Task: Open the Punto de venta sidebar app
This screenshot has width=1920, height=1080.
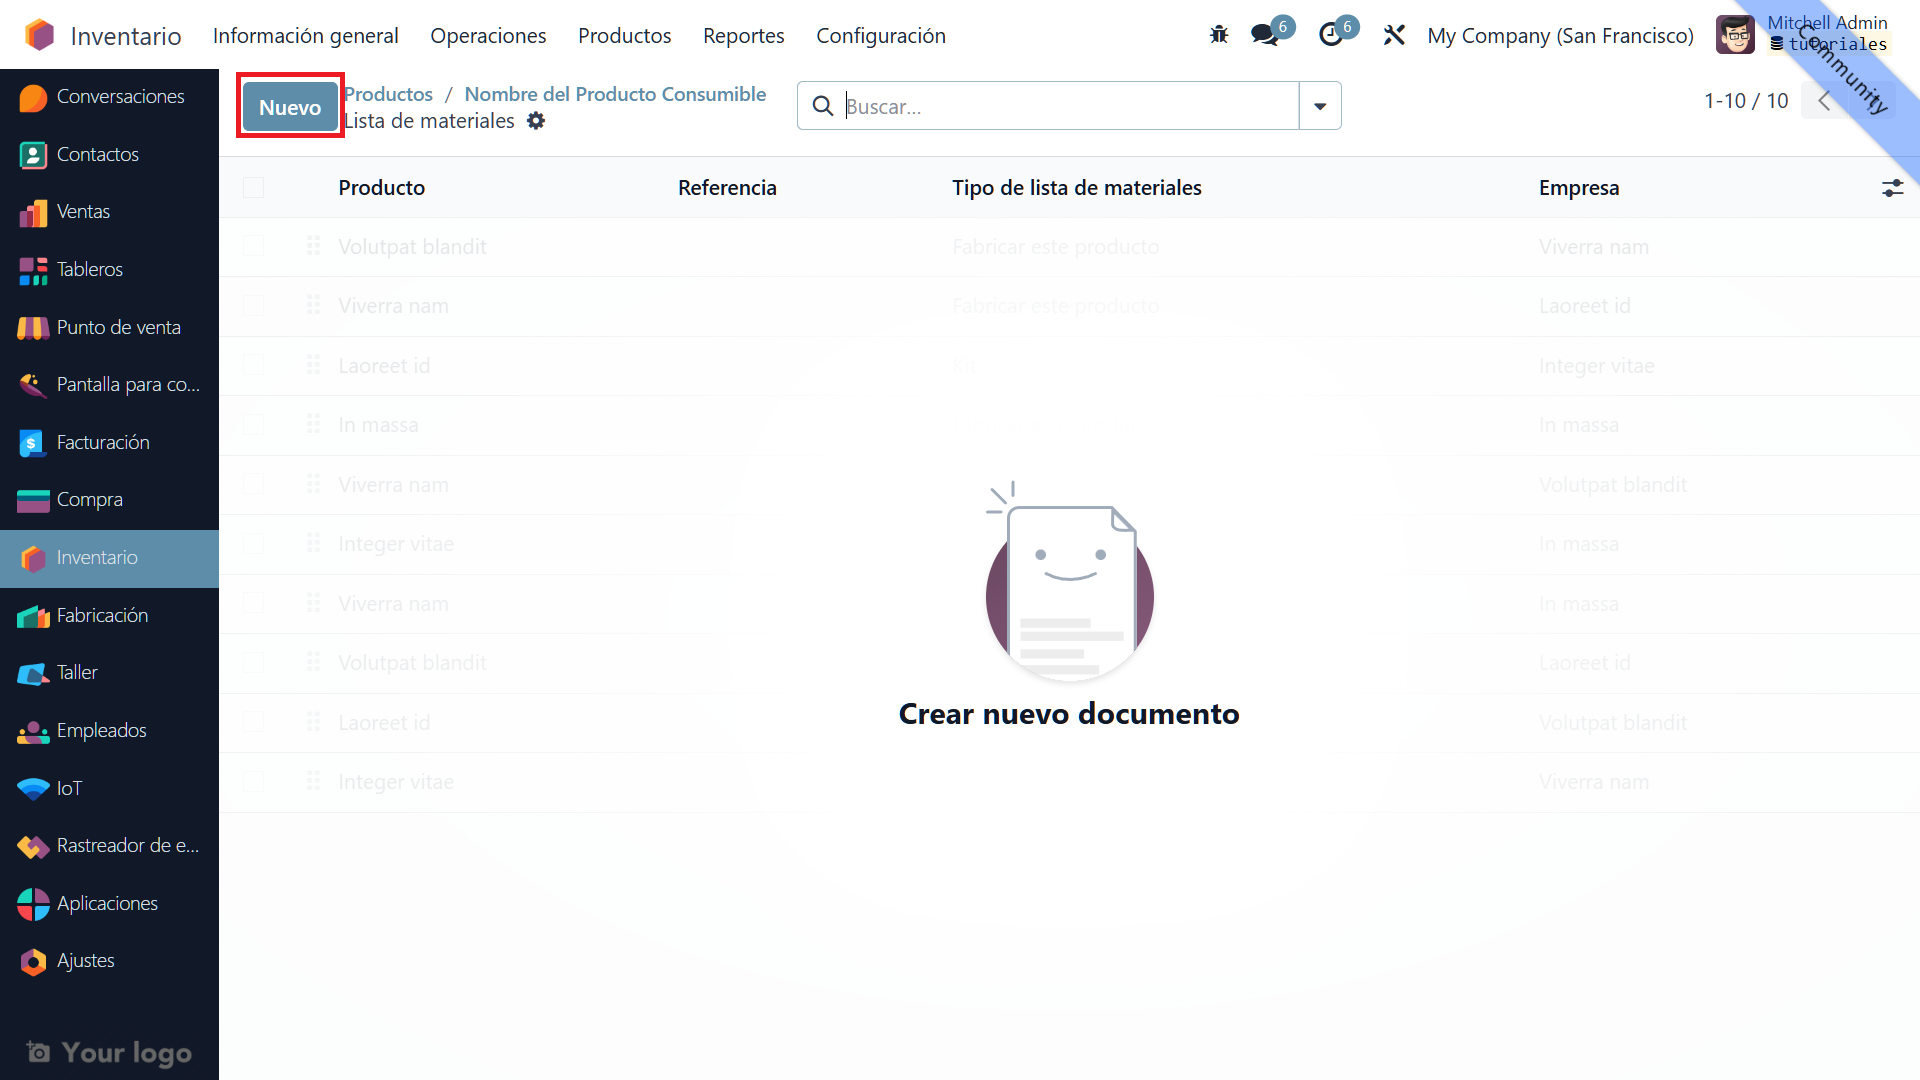Action: 118,327
